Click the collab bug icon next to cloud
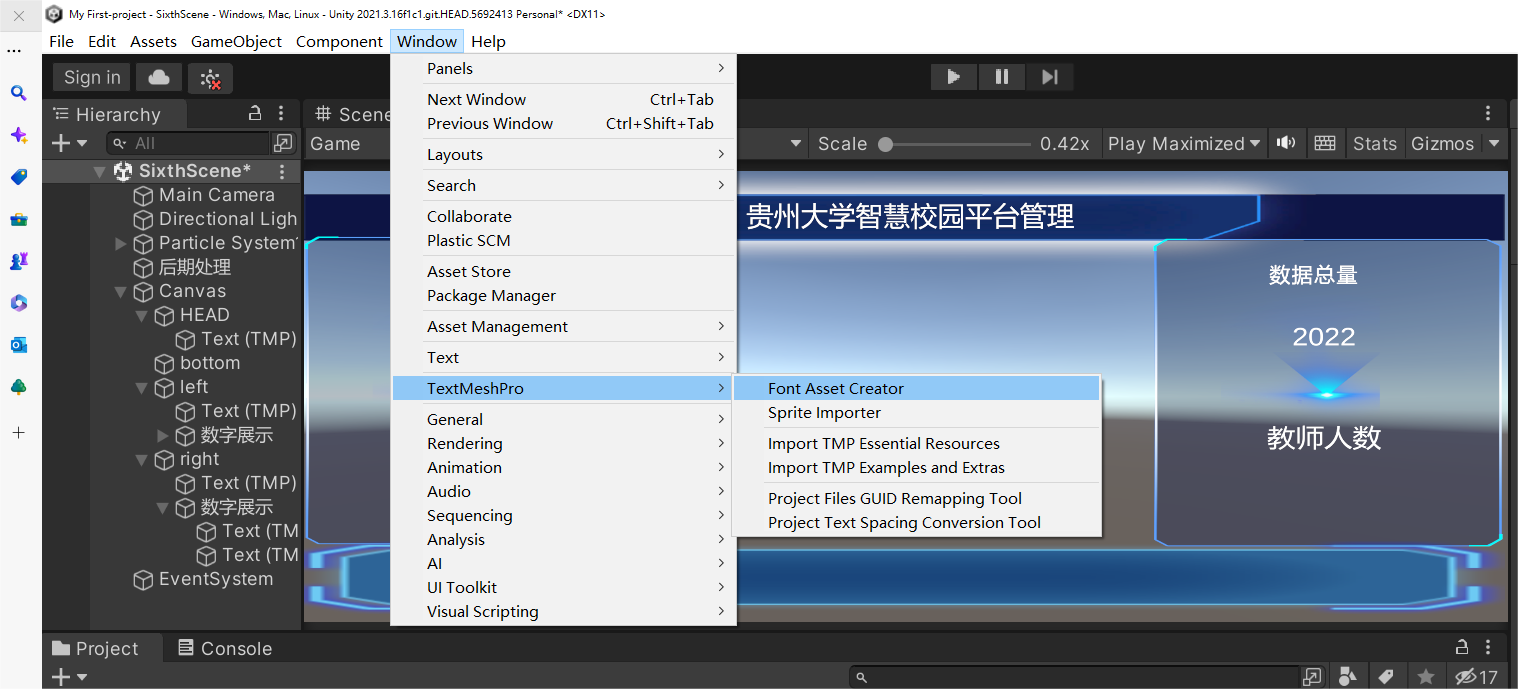 pyautogui.click(x=210, y=78)
